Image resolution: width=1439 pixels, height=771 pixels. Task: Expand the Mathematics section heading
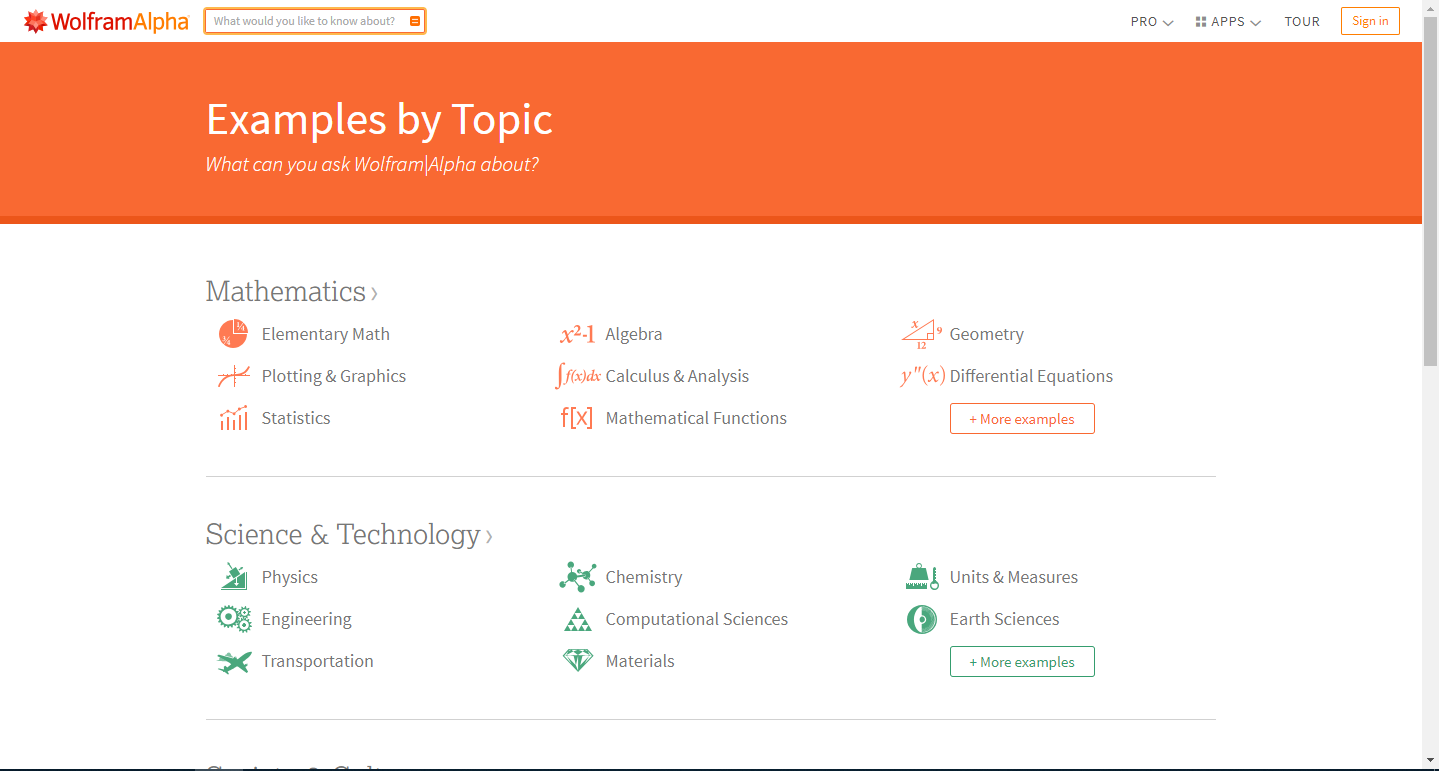pyautogui.click(x=291, y=292)
